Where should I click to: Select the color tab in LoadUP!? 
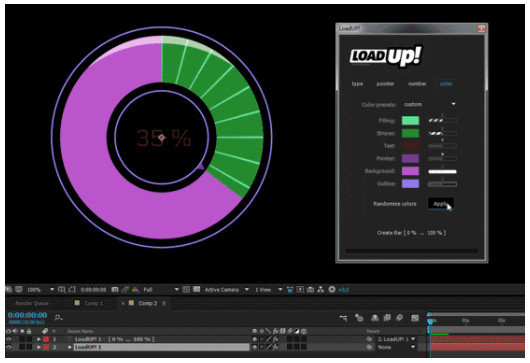click(446, 83)
